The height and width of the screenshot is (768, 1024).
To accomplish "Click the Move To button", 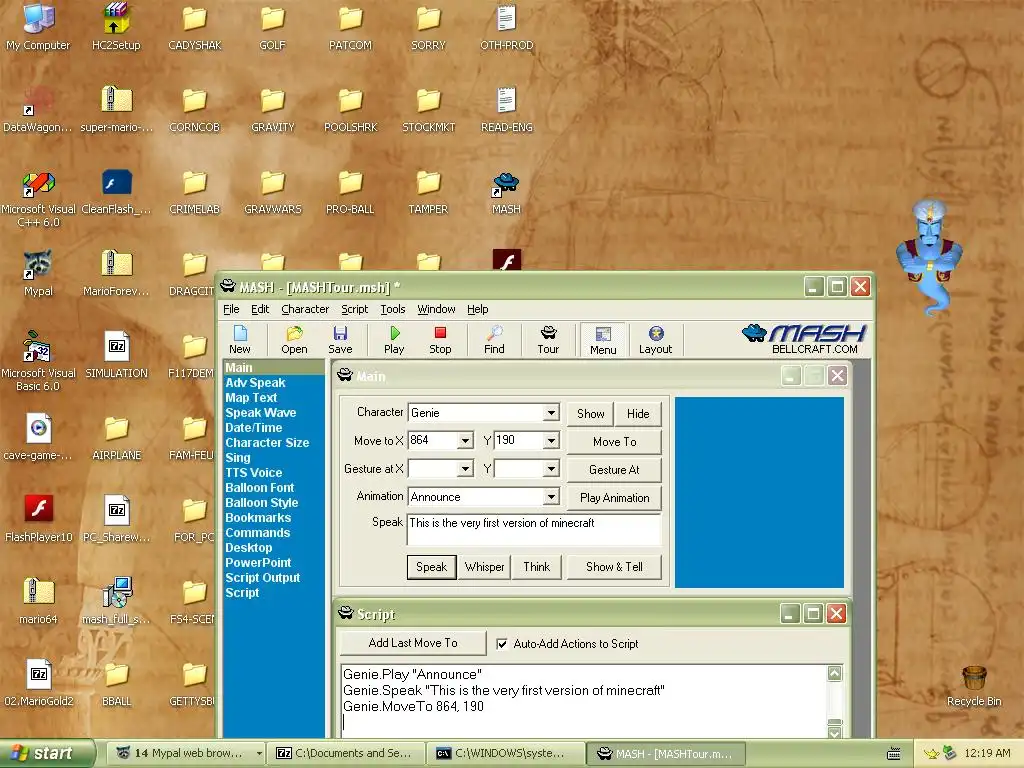I will coord(614,442).
